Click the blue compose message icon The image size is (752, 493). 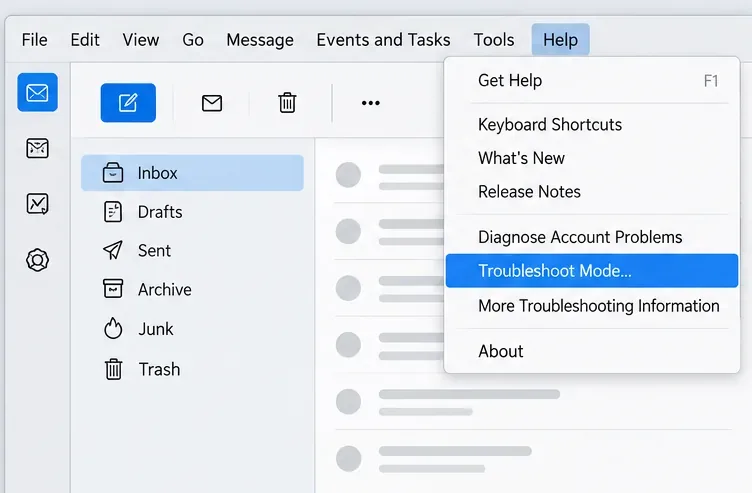pyautogui.click(x=128, y=103)
